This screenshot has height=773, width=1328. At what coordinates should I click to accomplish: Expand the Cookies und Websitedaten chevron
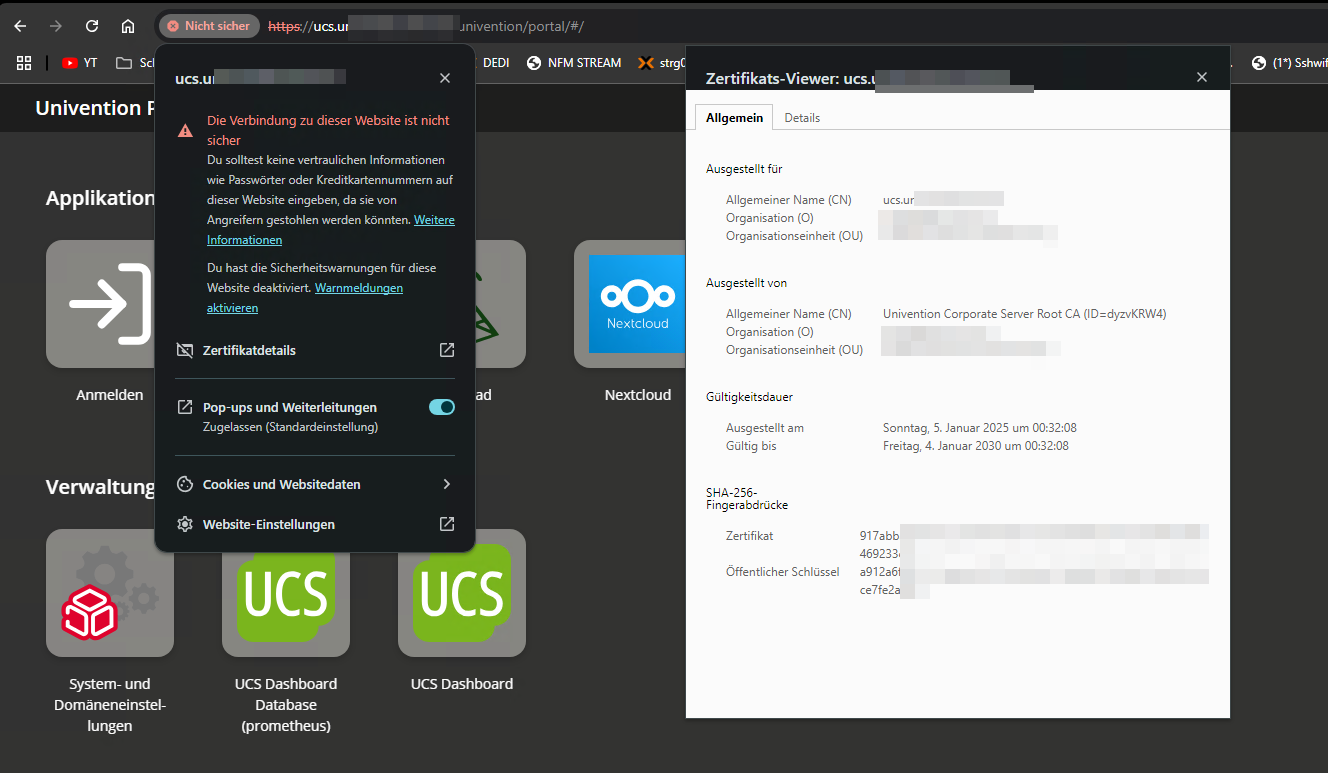coord(447,484)
